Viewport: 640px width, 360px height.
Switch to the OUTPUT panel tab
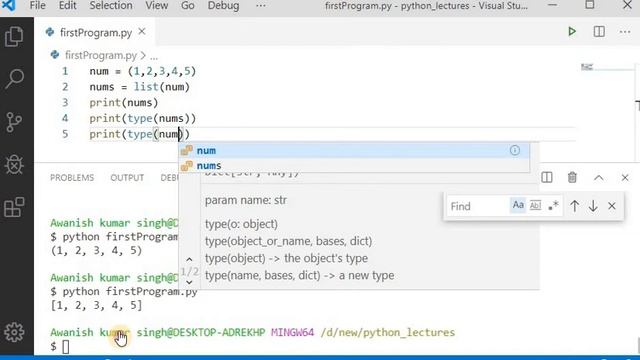click(x=127, y=178)
